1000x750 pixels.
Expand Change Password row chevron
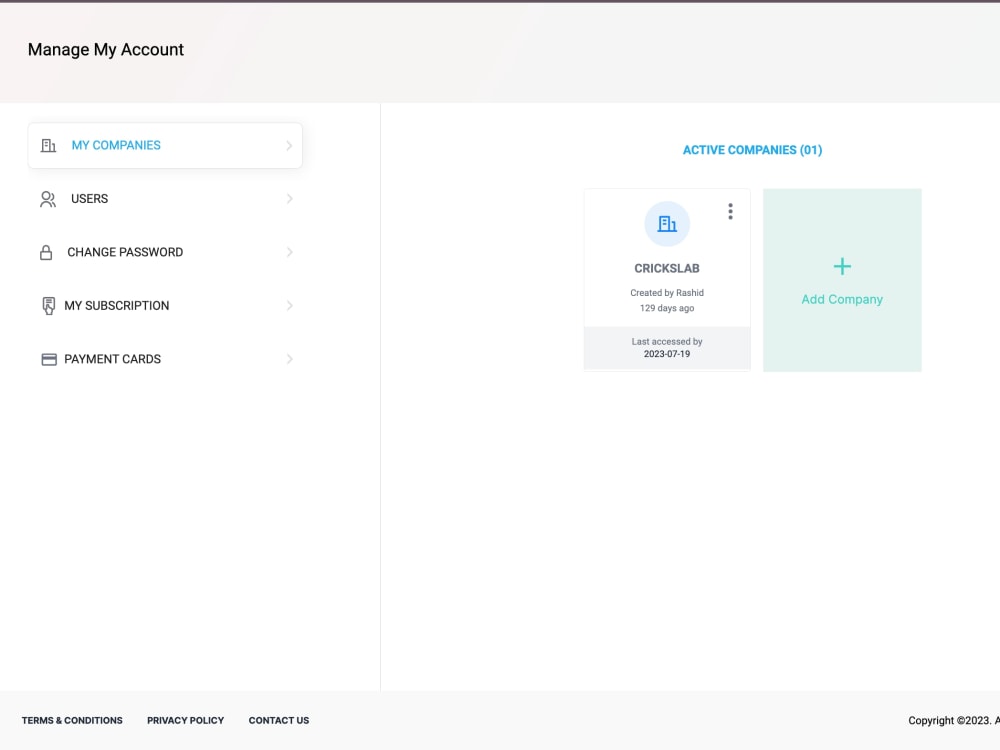pos(289,253)
